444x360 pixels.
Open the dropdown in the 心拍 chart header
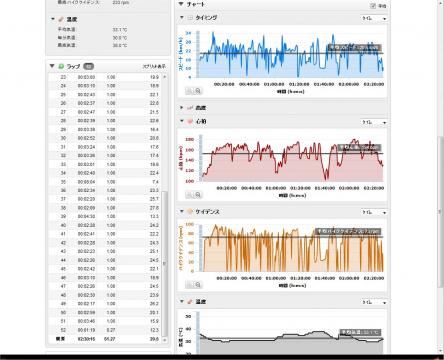coord(374,122)
